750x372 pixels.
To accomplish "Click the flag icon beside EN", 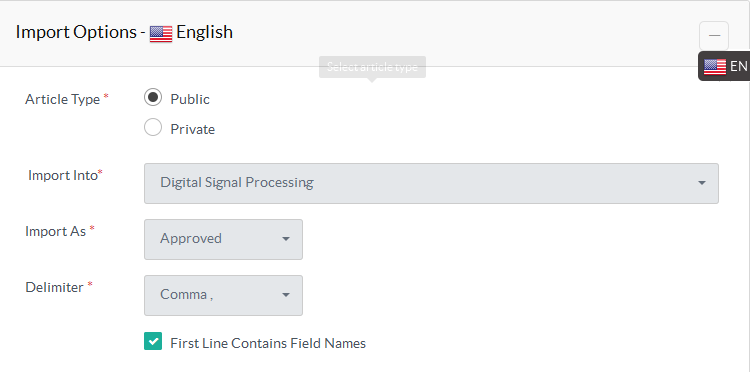I will [715, 66].
